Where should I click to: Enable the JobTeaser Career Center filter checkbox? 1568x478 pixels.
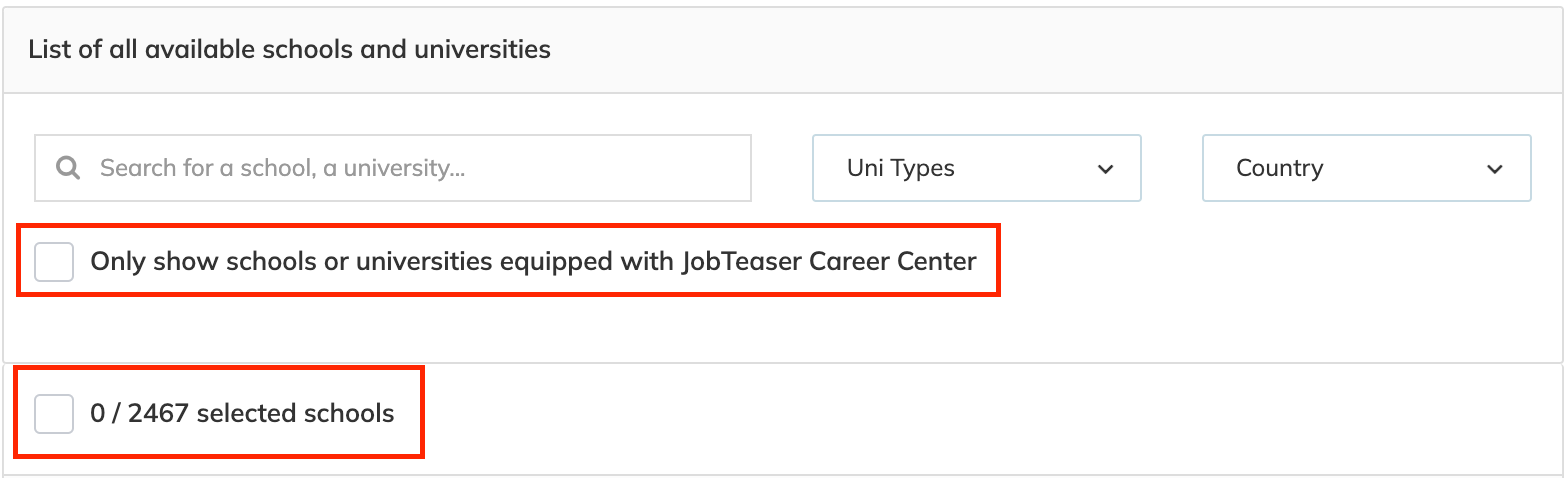54,262
